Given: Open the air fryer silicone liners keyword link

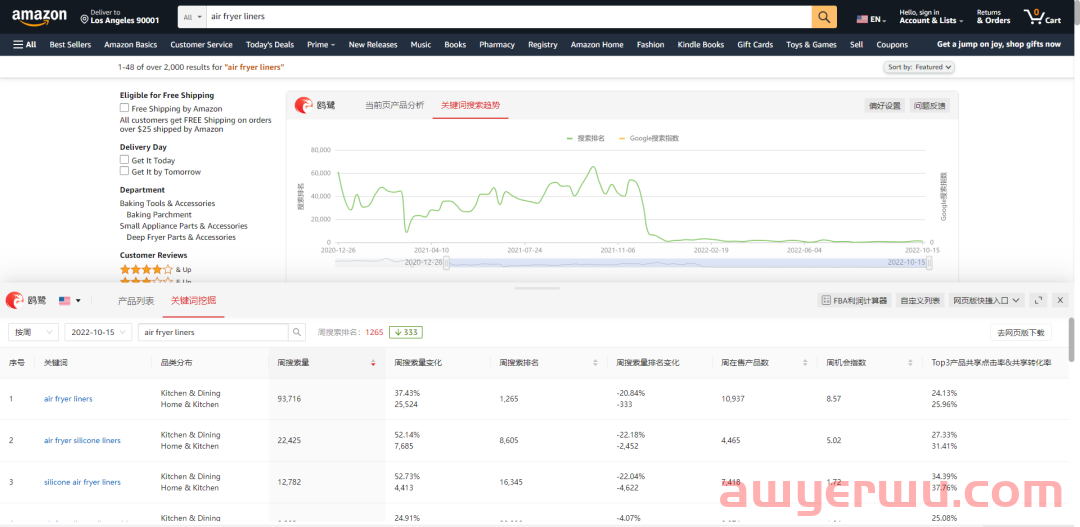Looking at the screenshot, I should (x=82, y=440).
